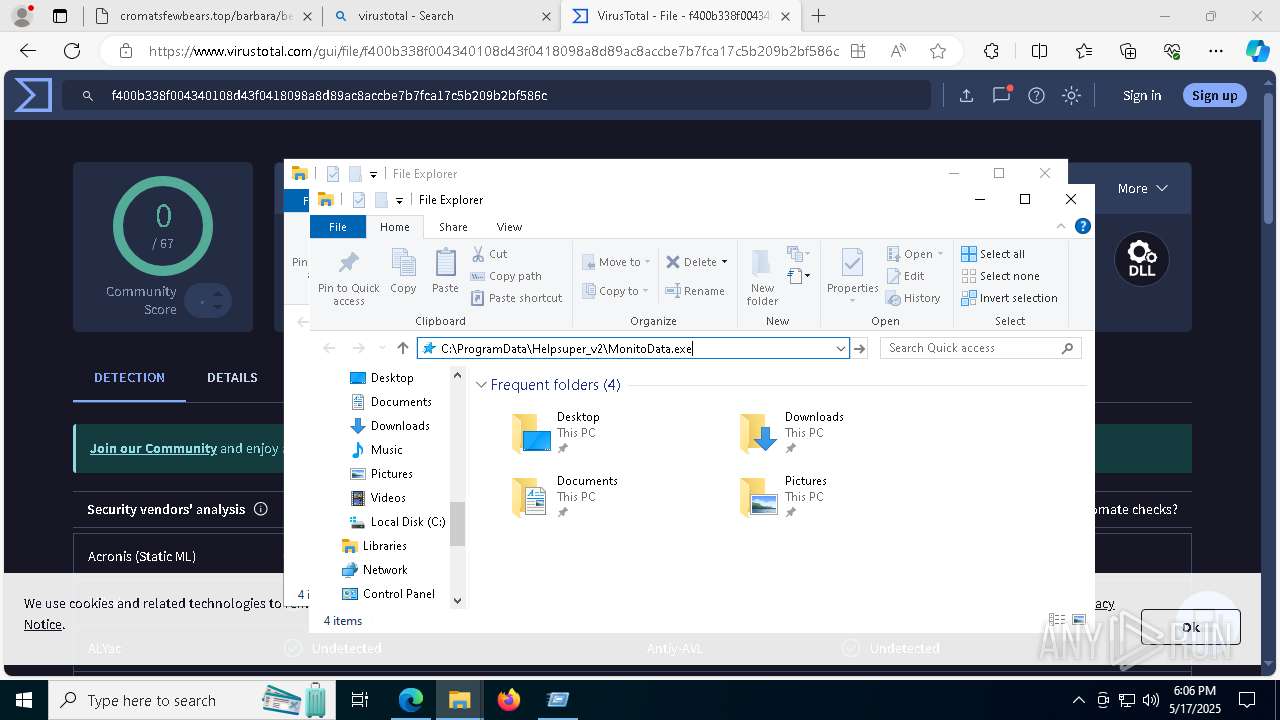Open Firefox from the taskbar
The height and width of the screenshot is (720, 1280).
pyautogui.click(x=509, y=700)
